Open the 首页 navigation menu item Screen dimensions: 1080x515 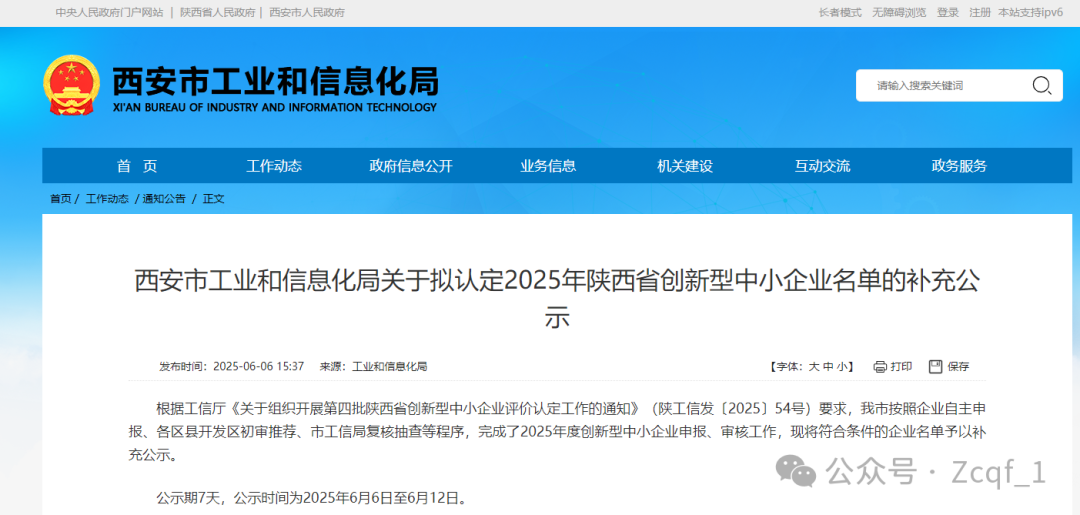click(137, 166)
